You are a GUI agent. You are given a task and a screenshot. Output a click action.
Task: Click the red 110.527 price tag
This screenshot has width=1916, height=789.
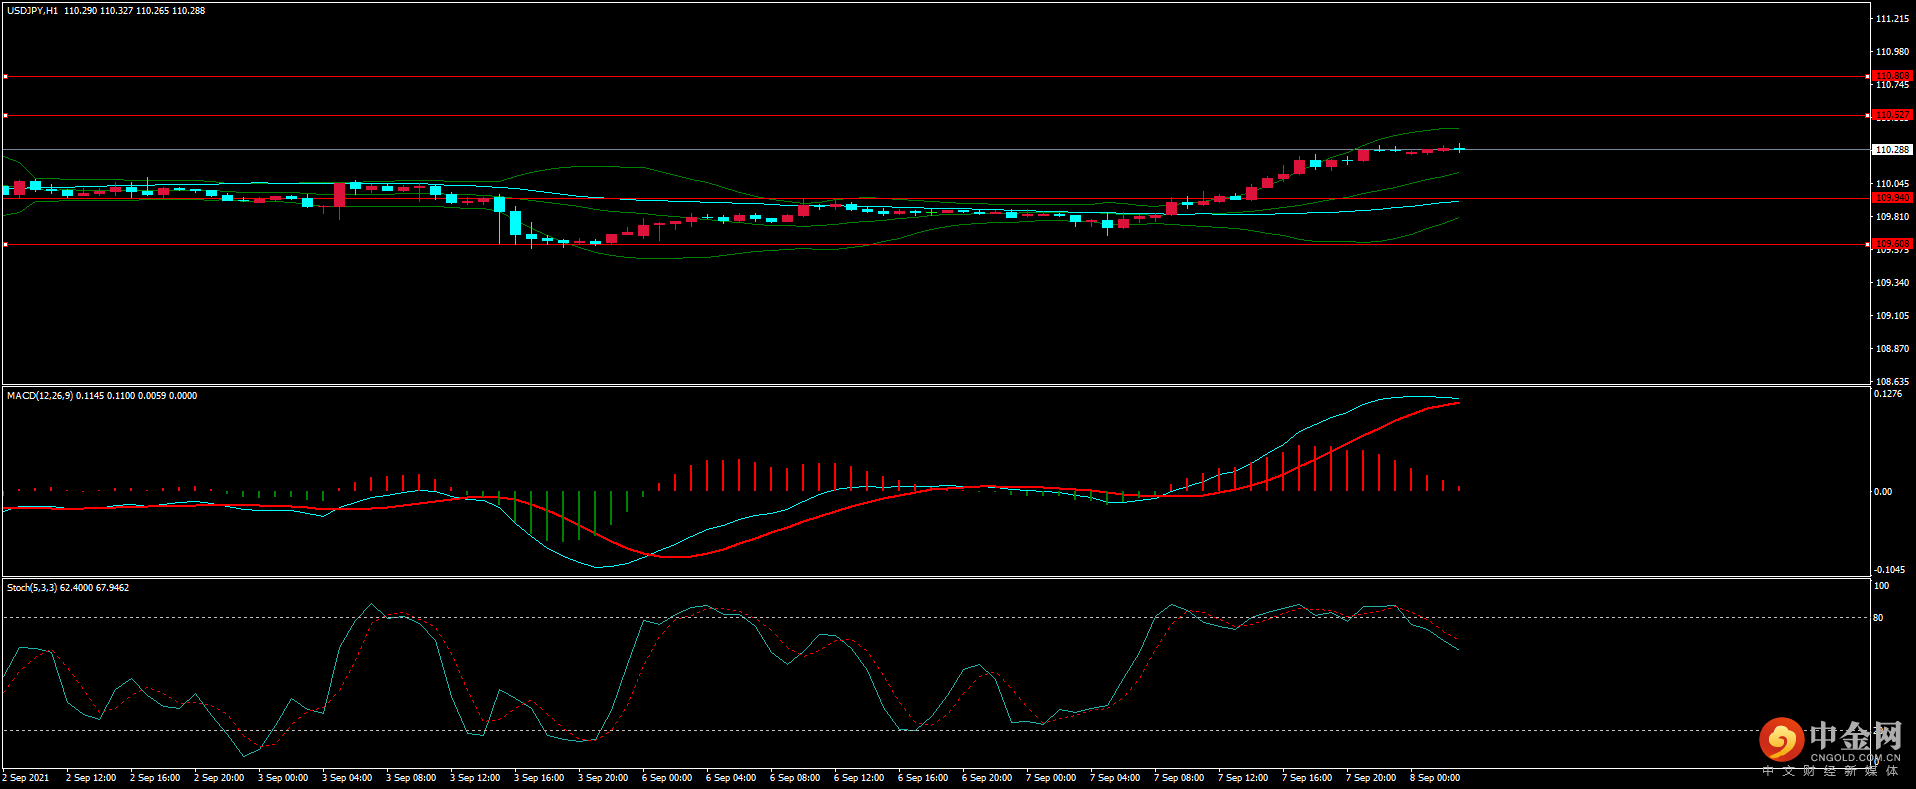1891,115
